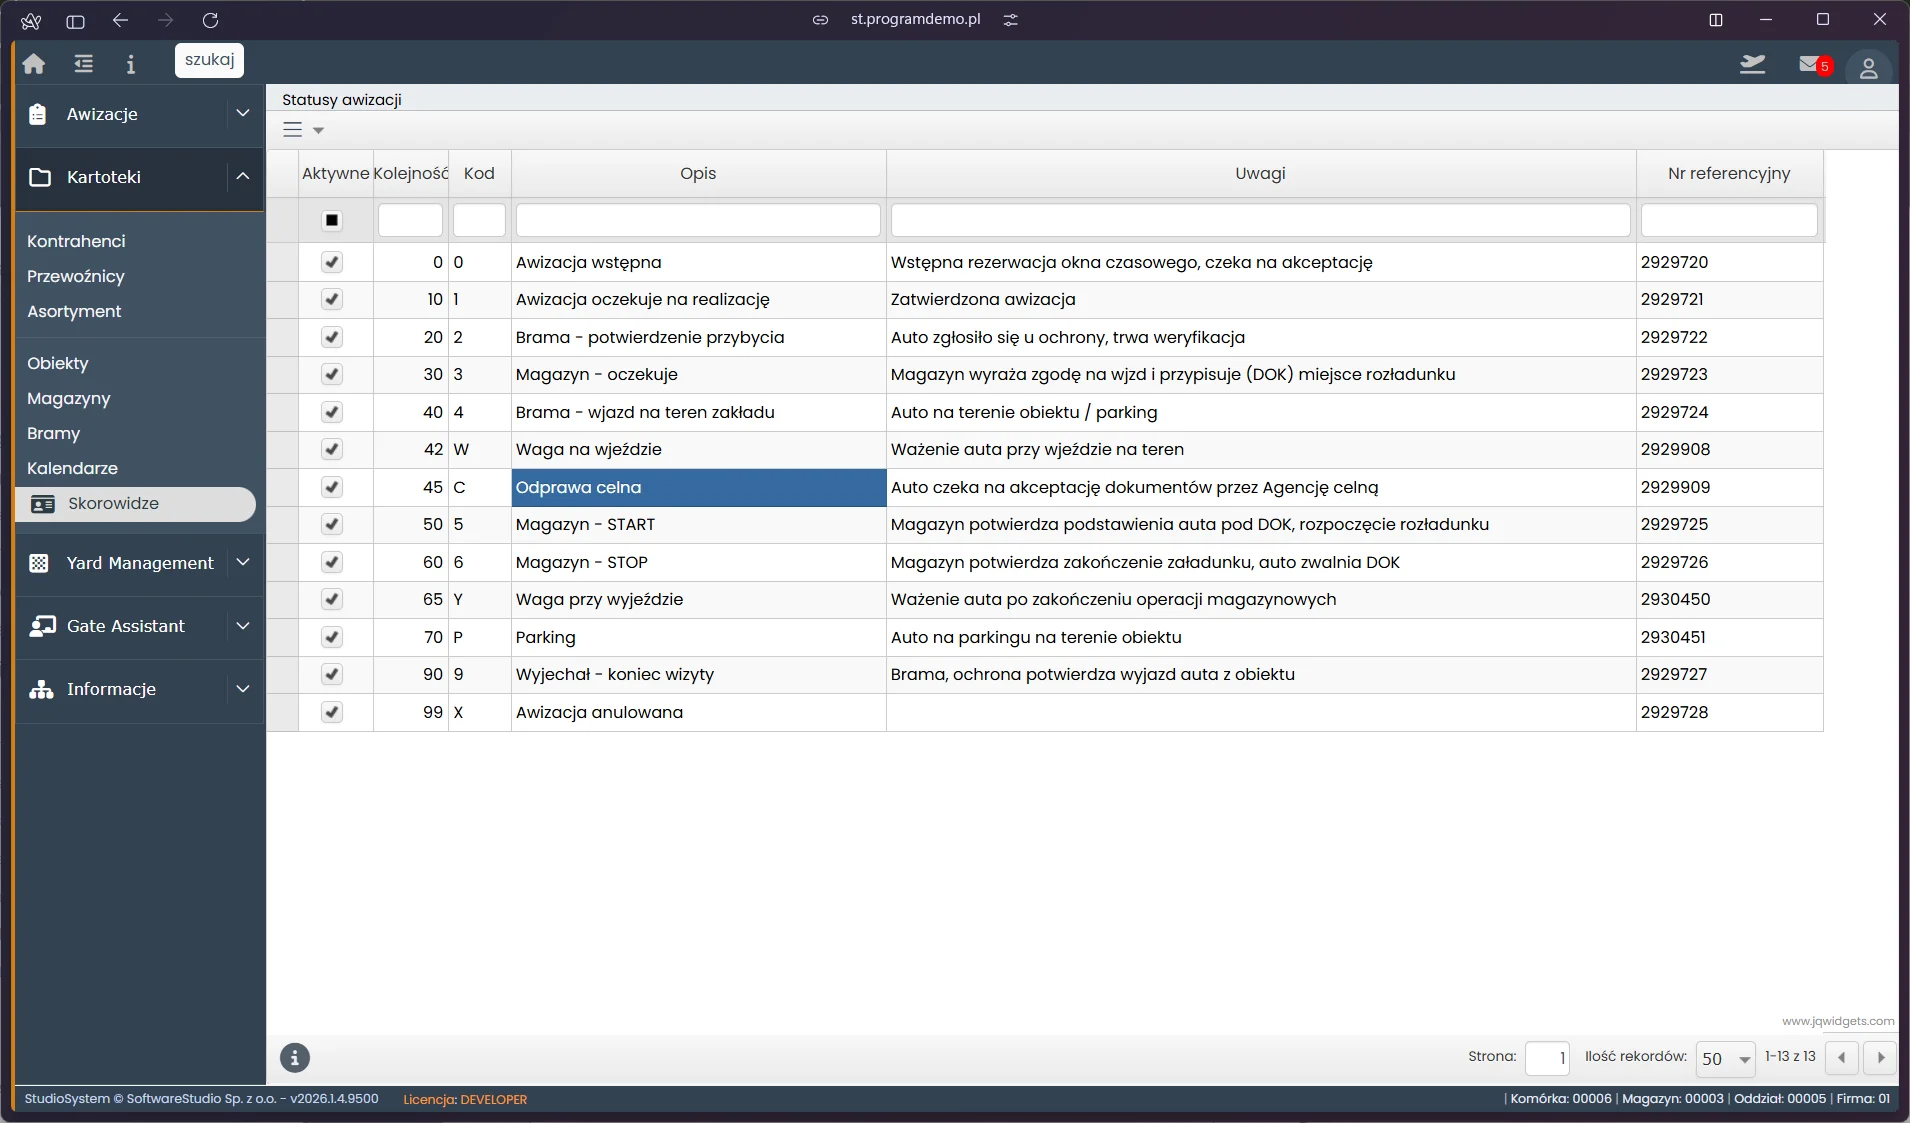
Task: Select the Odprawa celna cell
Action: tap(698, 487)
